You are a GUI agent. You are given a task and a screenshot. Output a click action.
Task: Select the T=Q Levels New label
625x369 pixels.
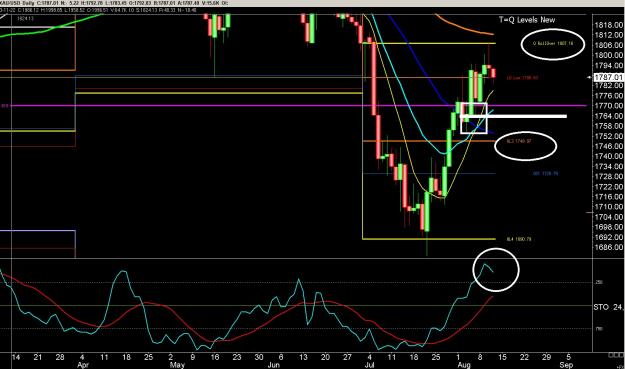click(527, 20)
